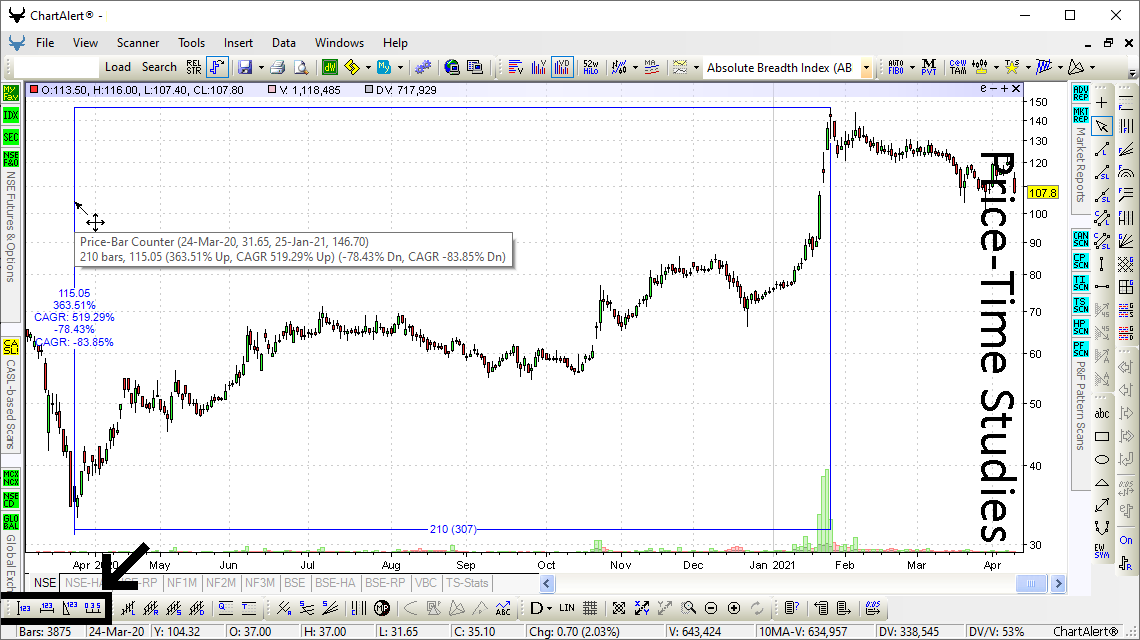
Task: Open print preview magnifier icon
Action: 300,68
